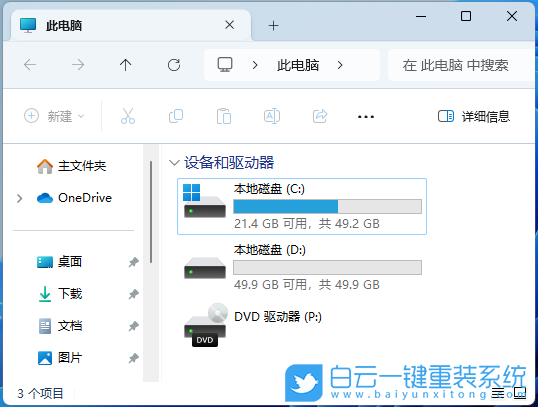538x407 pixels.
Task: Click in the 在 此电脑 中搜索 search box
Action: point(461,65)
